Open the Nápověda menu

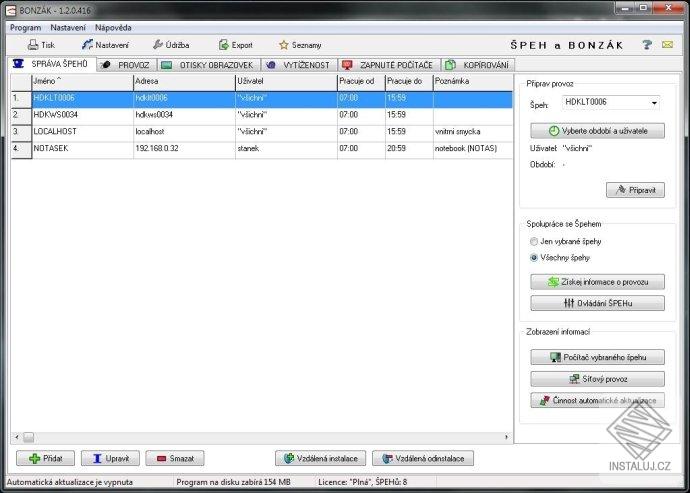(x=113, y=28)
